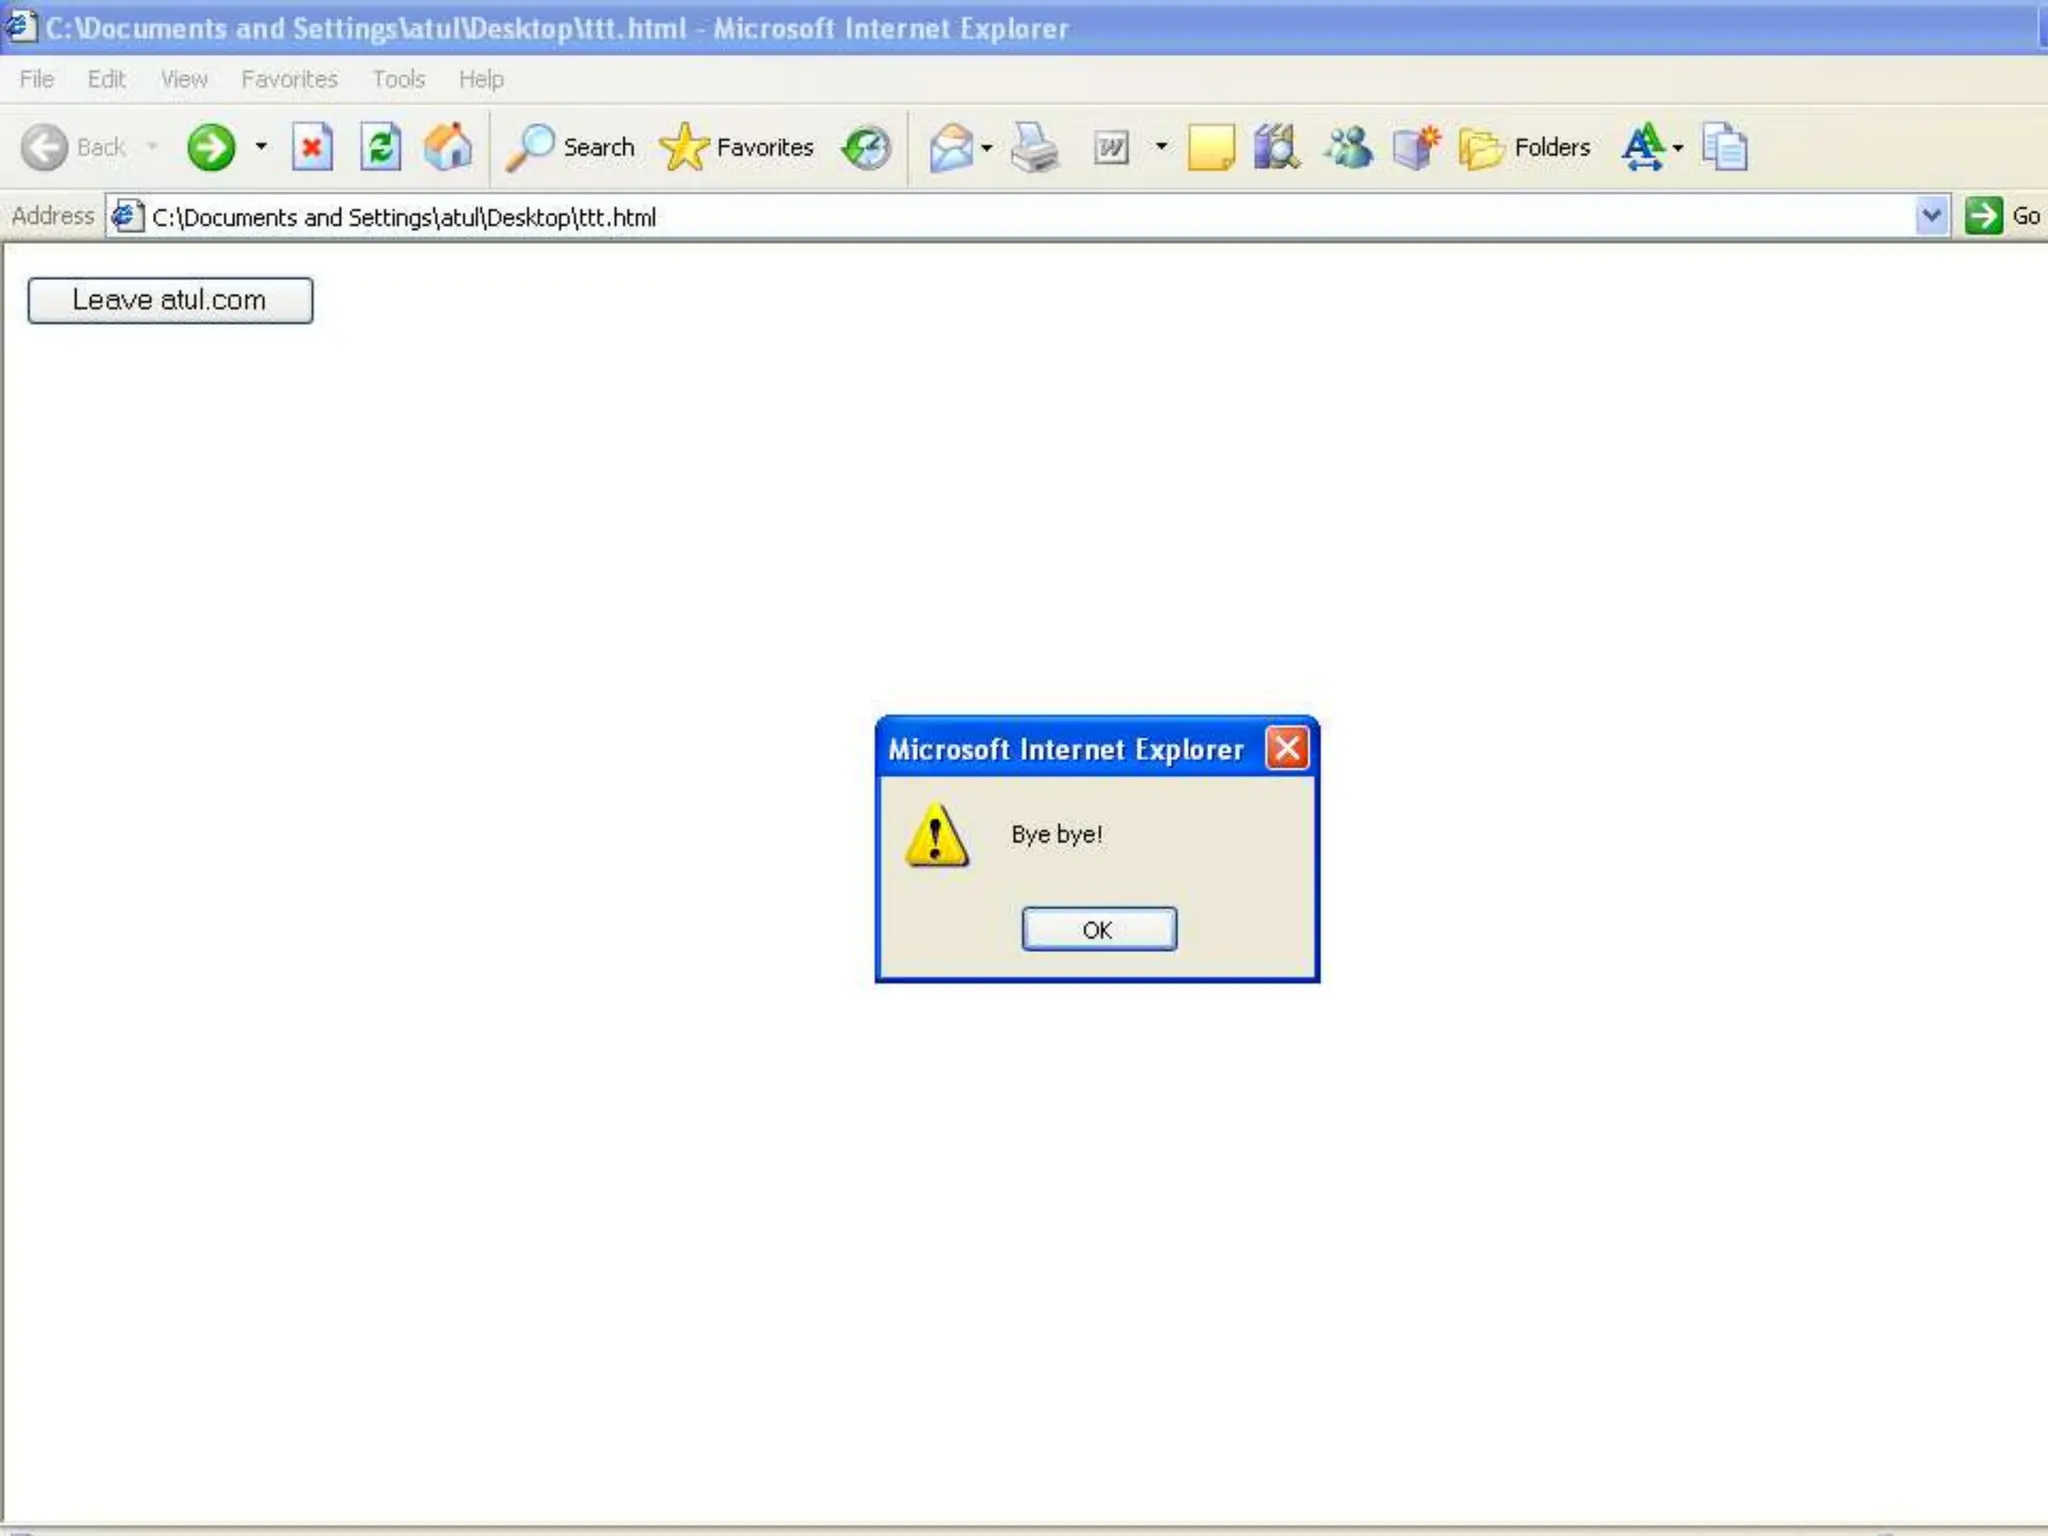This screenshot has height=1536, width=2048.
Task: Expand the Forward button history arrow
Action: [261, 147]
